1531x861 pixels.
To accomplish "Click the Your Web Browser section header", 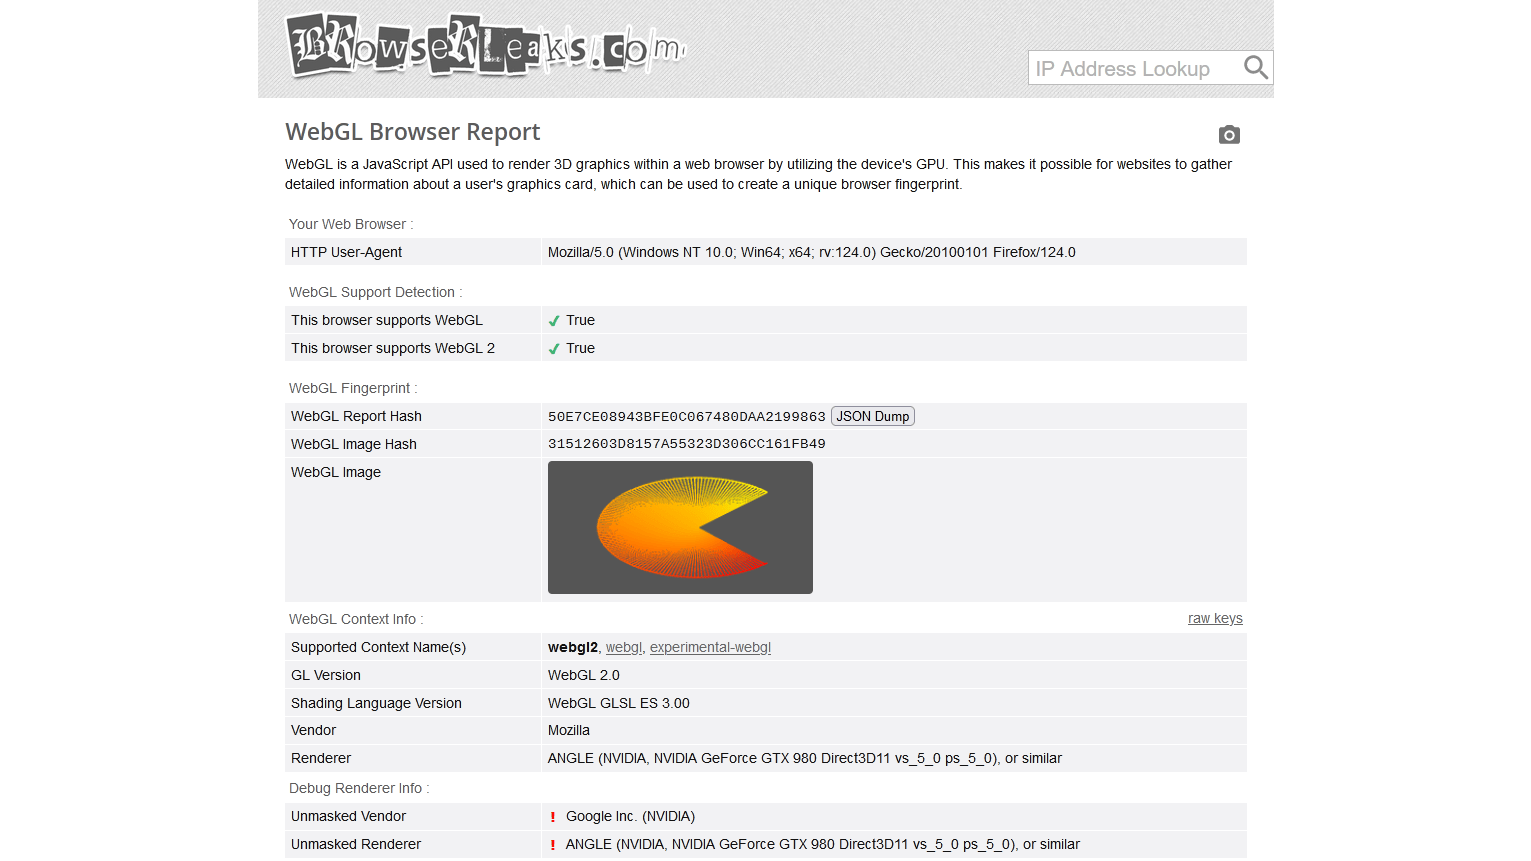I will [351, 224].
